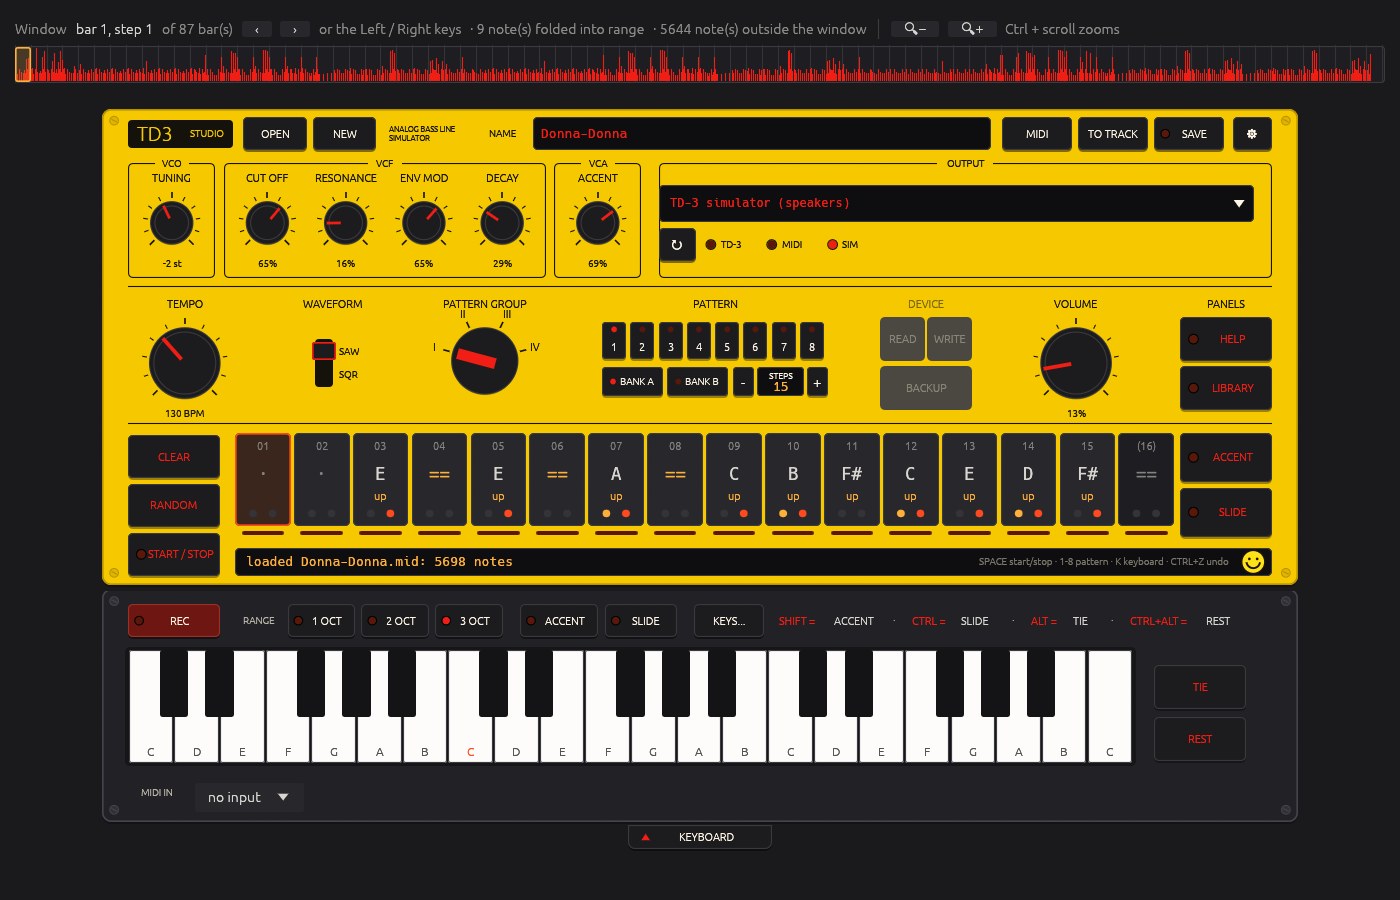
Task: Toggle the ACCENT button beside step row
Action: coord(1225,457)
